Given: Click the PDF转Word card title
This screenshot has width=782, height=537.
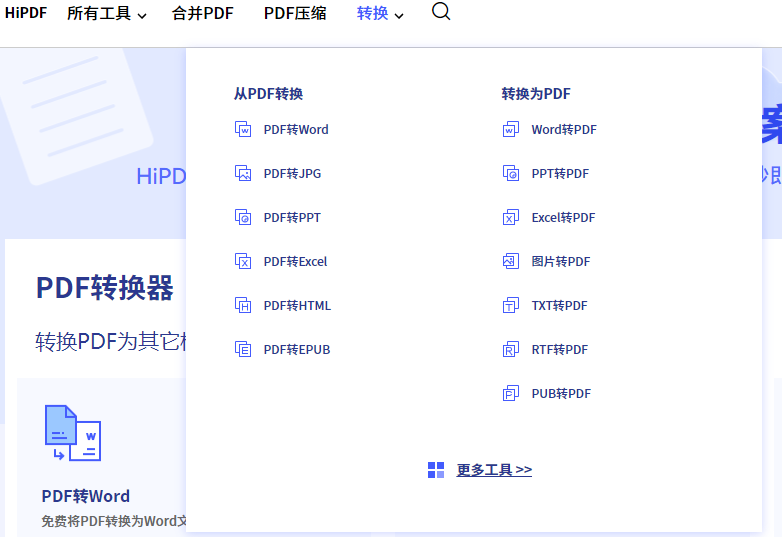Looking at the screenshot, I should [86, 496].
